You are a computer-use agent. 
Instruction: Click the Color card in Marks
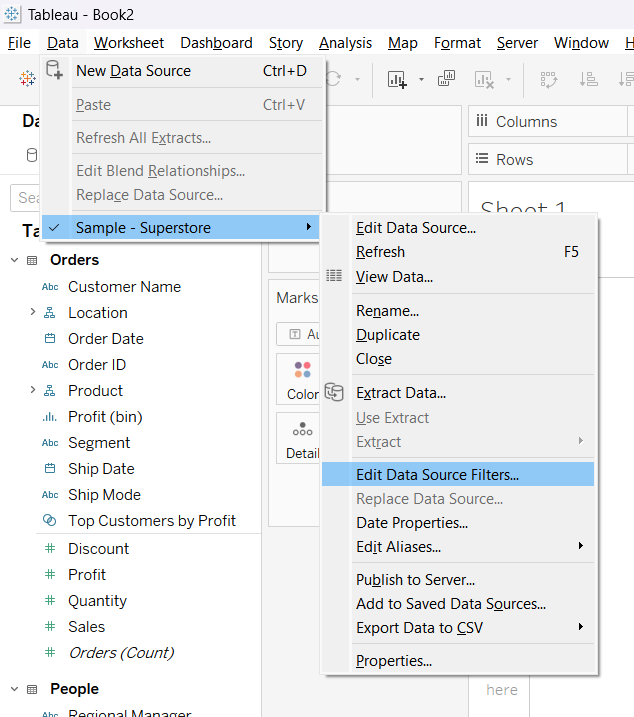pyautogui.click(x=301, y=380)
